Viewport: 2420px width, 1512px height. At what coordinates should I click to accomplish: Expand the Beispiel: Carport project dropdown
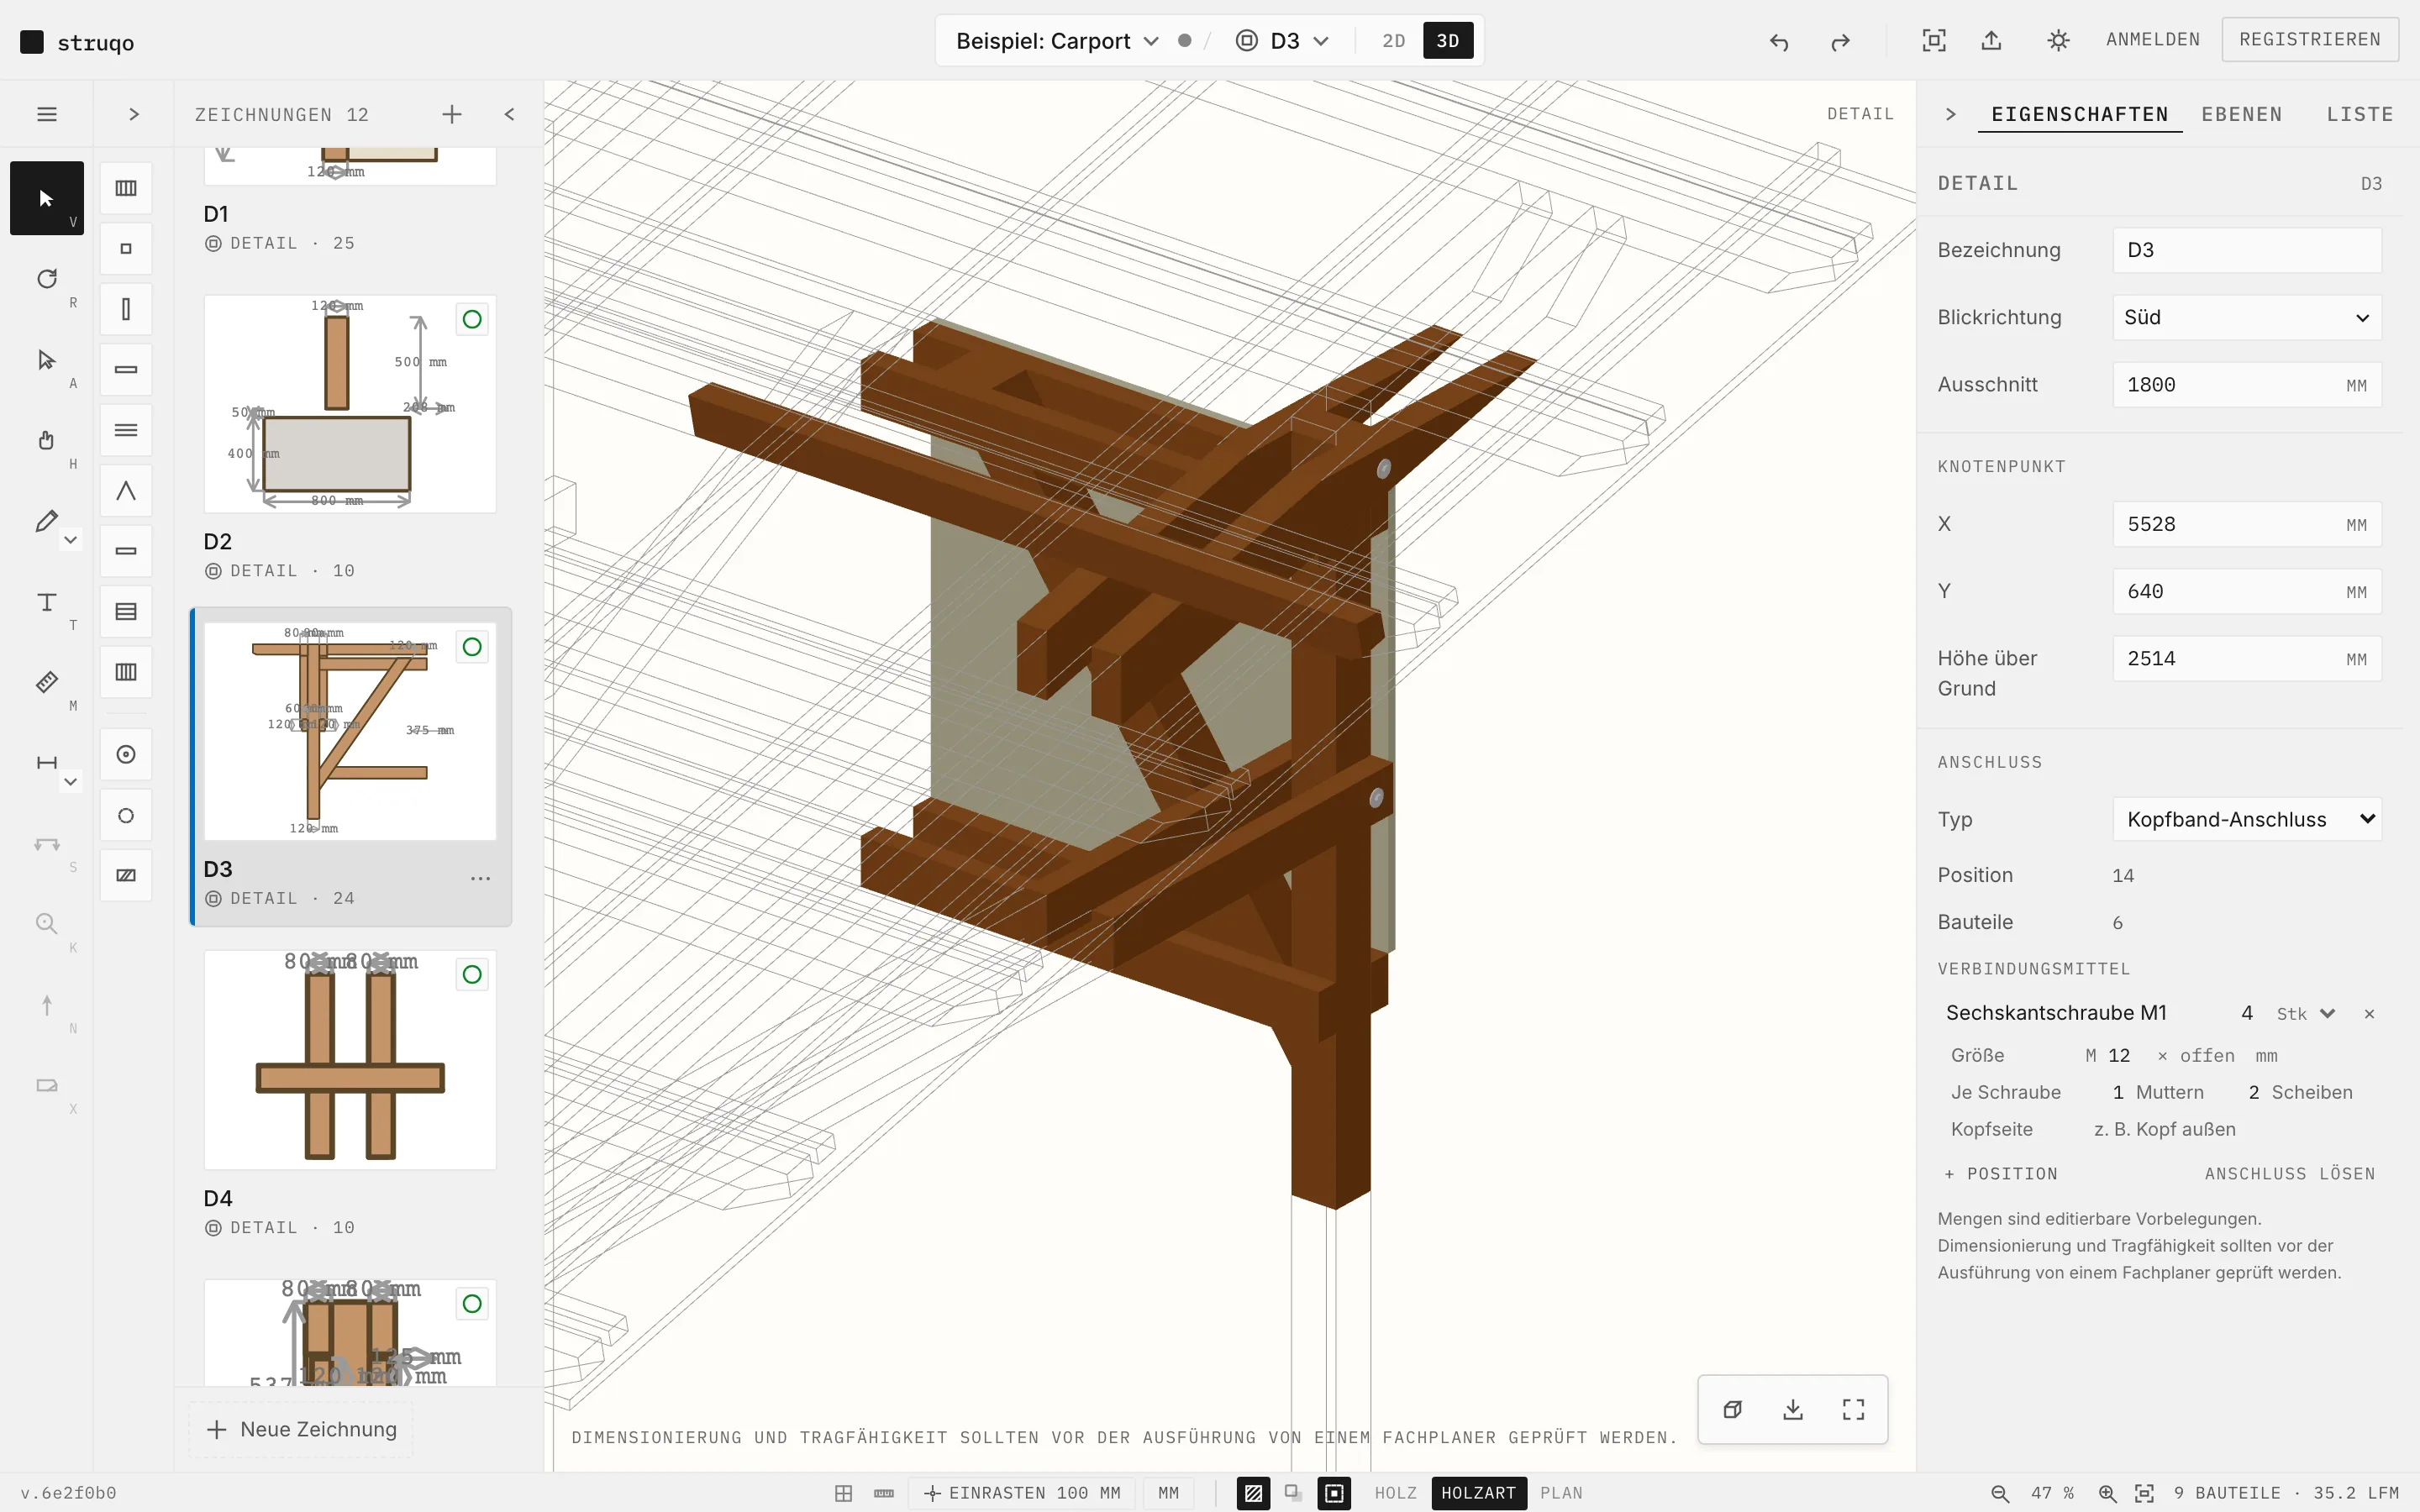pos(1057,41)
